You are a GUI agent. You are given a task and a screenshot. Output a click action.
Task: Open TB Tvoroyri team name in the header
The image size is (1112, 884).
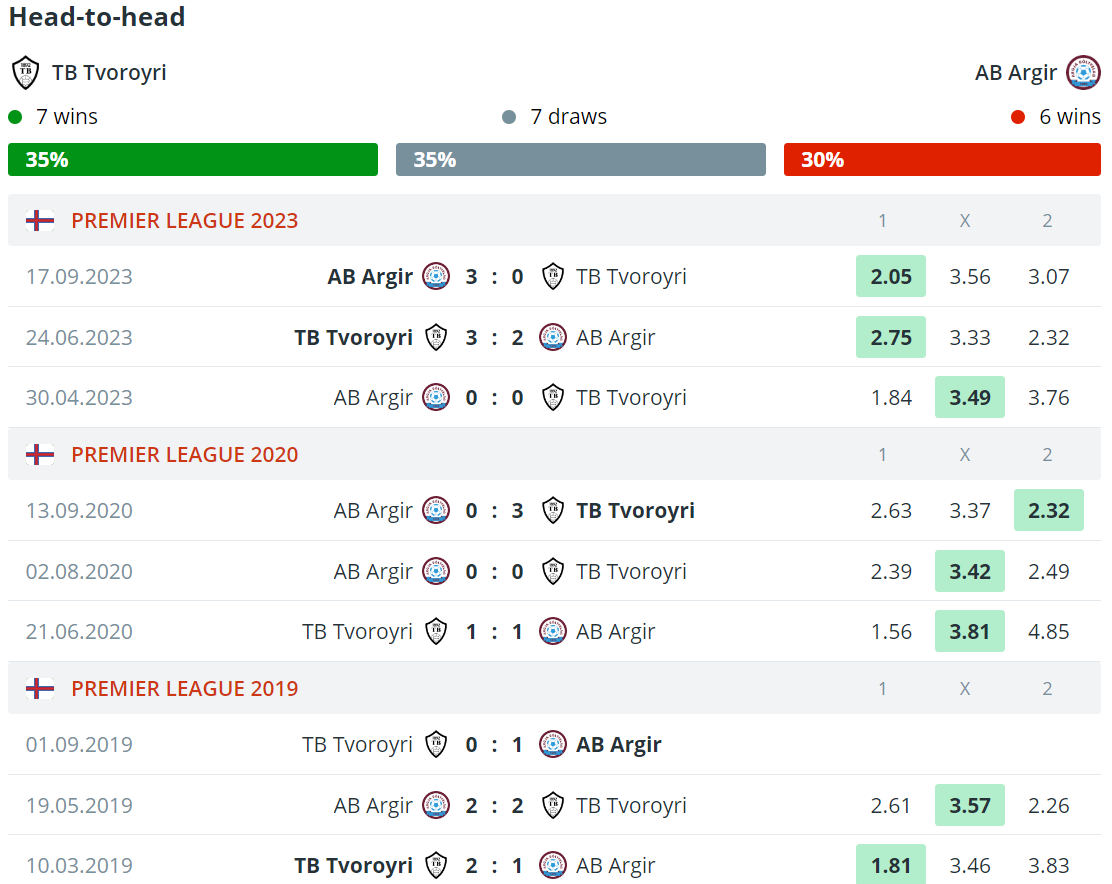click(x=109, y=73)
